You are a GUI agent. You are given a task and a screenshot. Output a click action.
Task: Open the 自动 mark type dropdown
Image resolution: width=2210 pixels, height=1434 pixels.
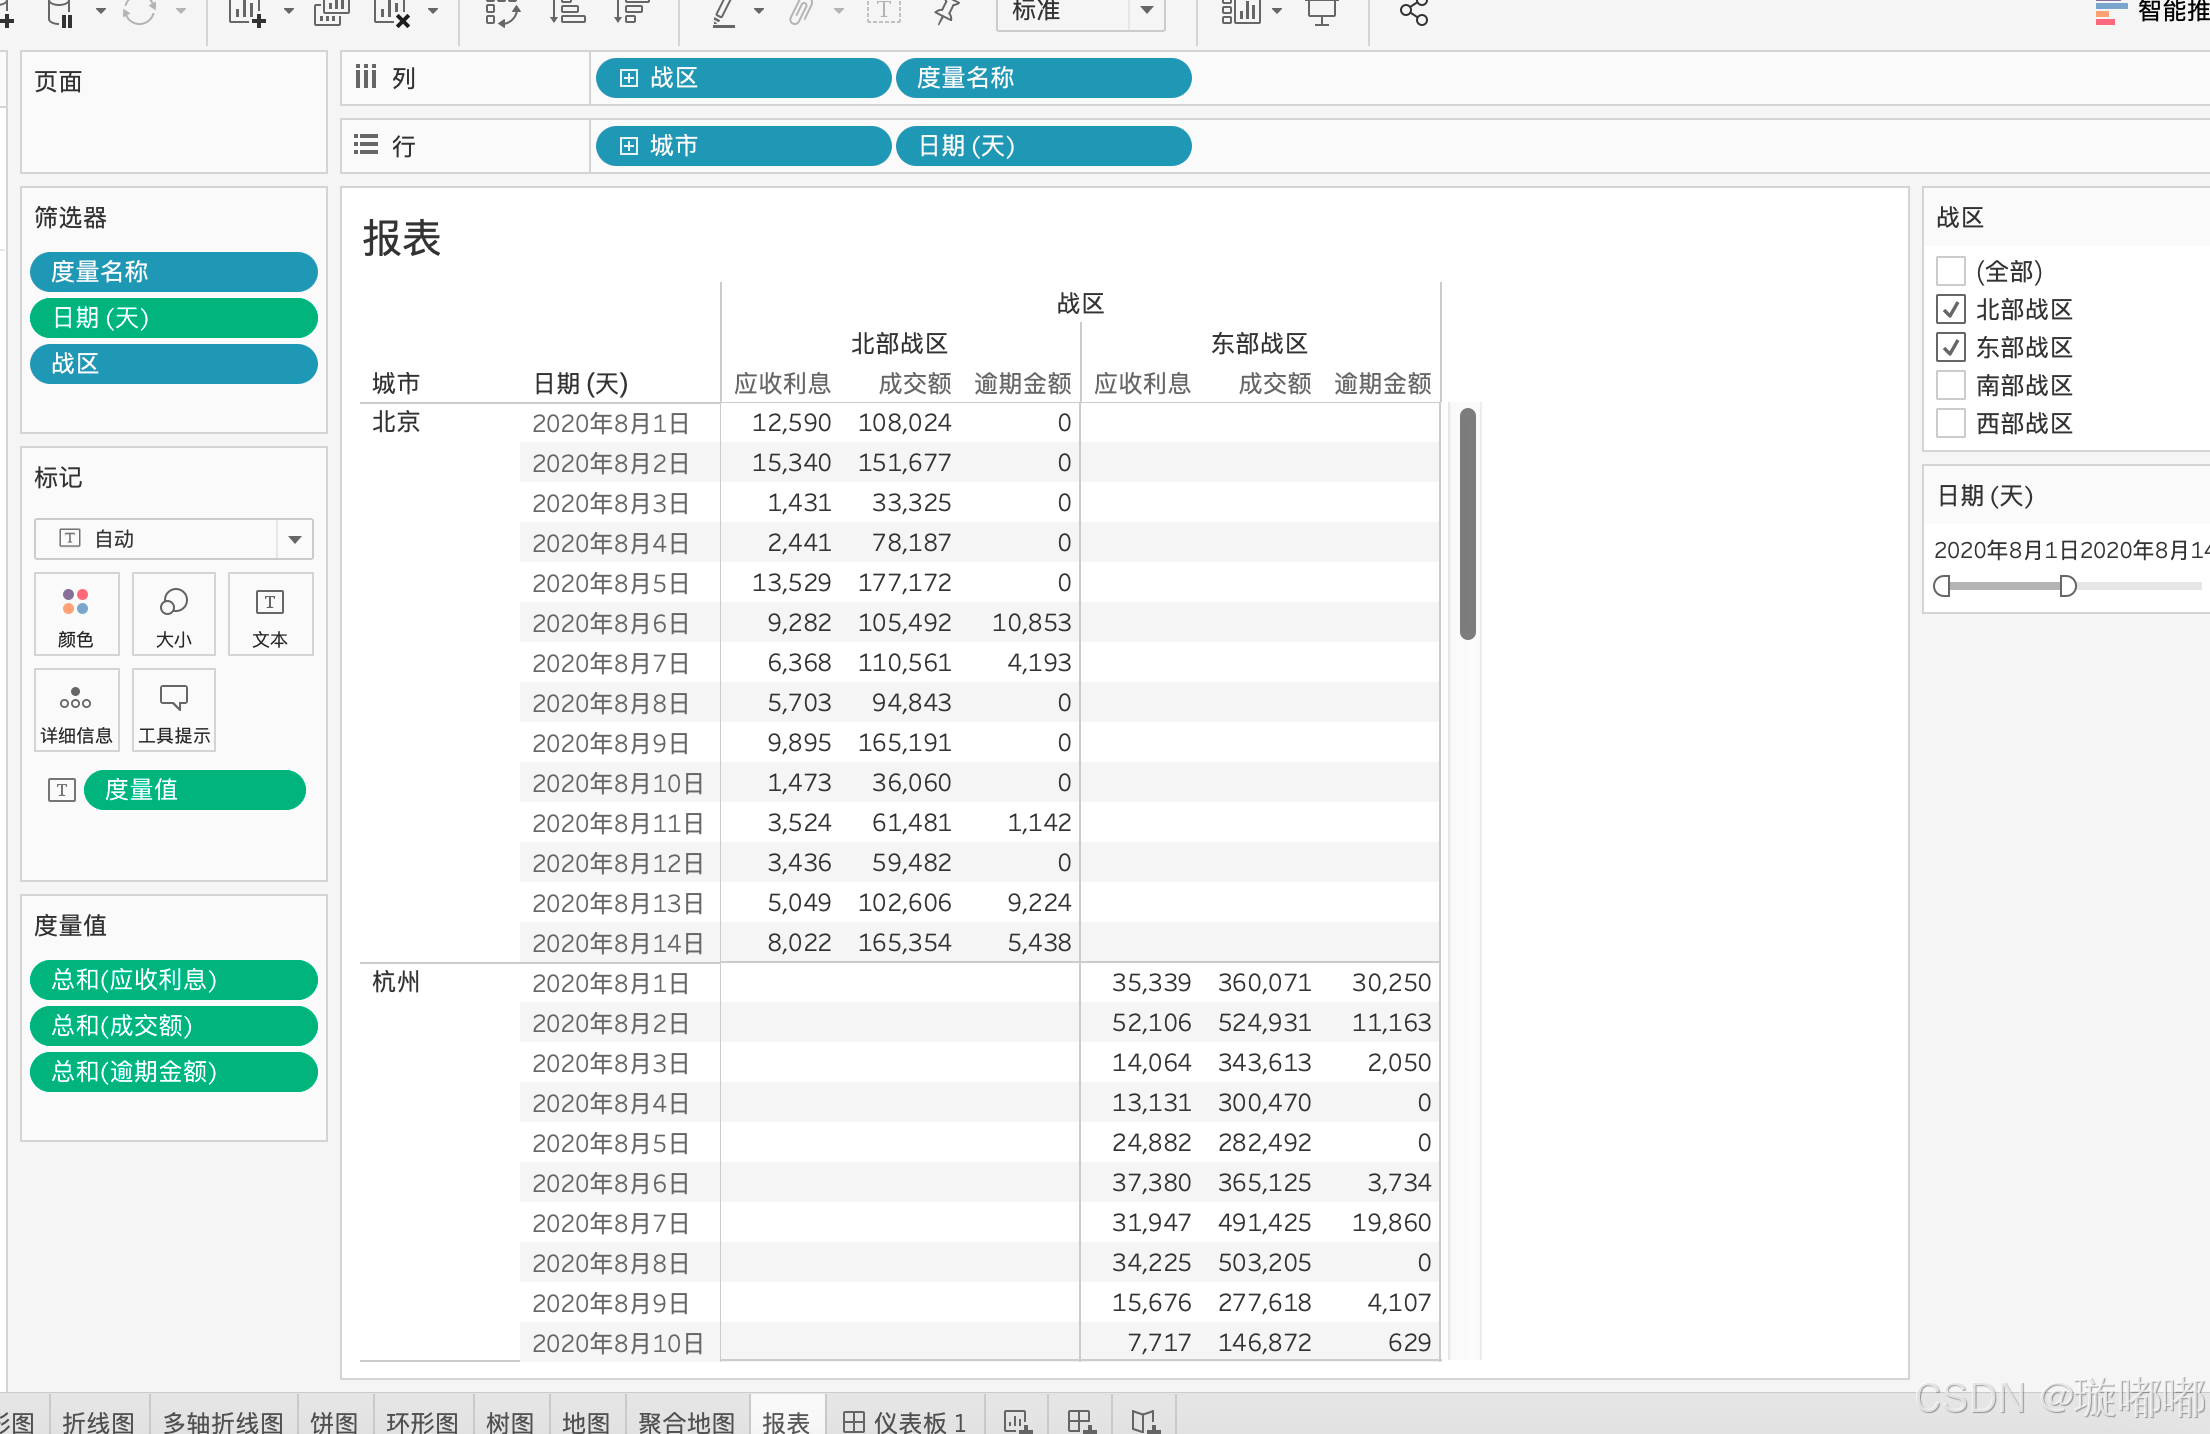294,539
